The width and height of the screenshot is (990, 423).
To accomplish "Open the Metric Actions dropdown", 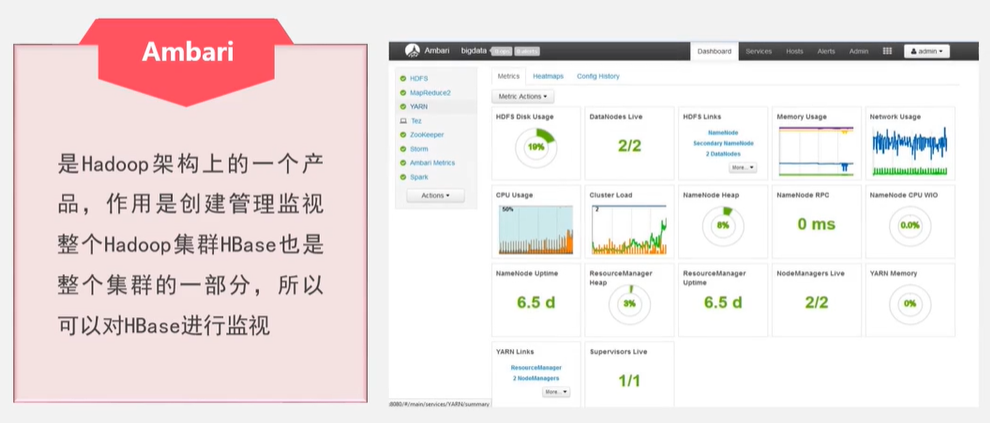I will click(x=523, y=97).
